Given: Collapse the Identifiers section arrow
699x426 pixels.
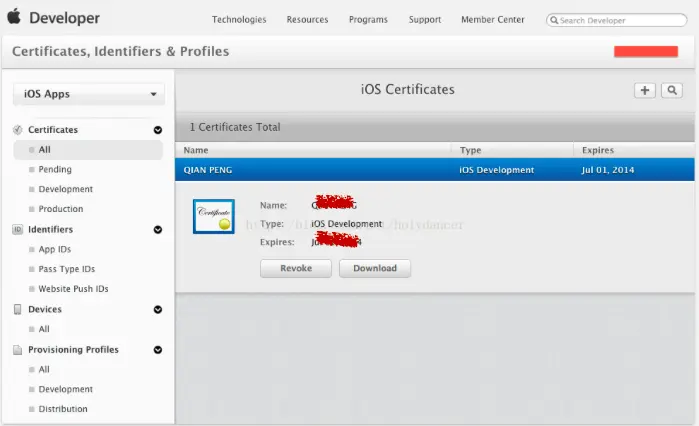Looking at the screenshot, I should [158, 229].
